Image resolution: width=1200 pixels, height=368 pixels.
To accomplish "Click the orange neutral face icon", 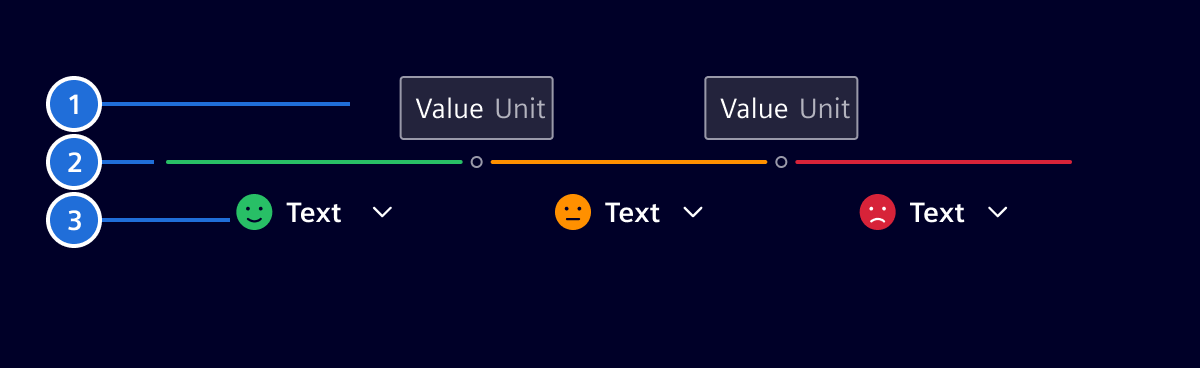I will pyautogui.click(x=573, y=212).
